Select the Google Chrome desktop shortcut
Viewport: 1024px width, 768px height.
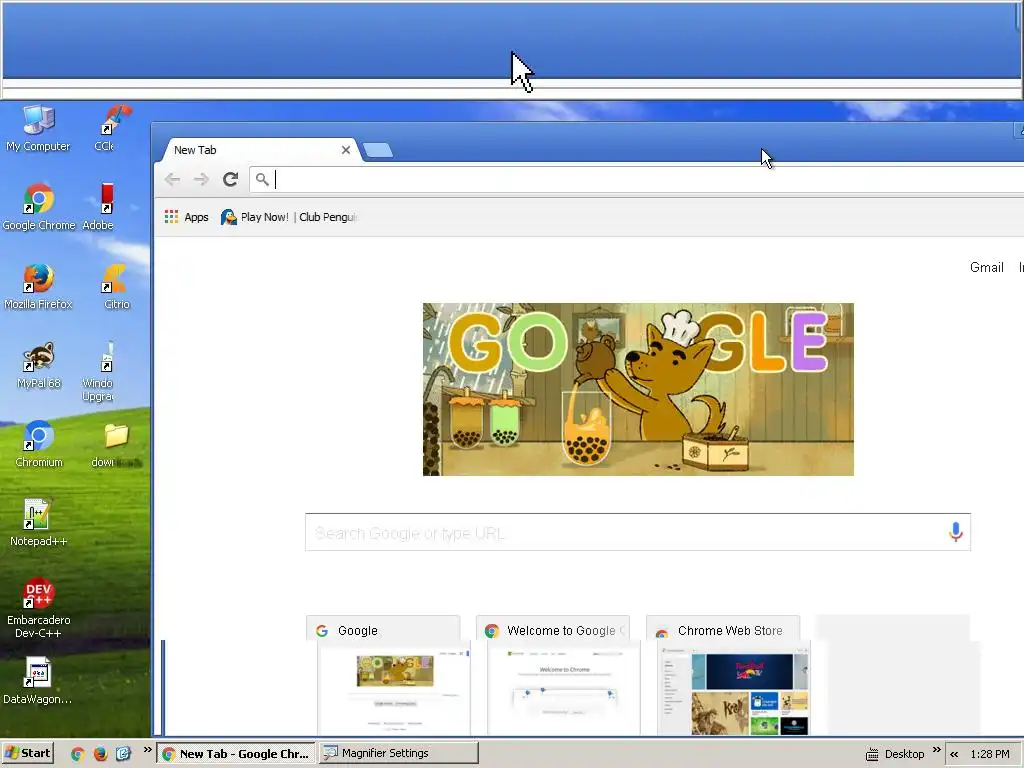tap(39, 207)
